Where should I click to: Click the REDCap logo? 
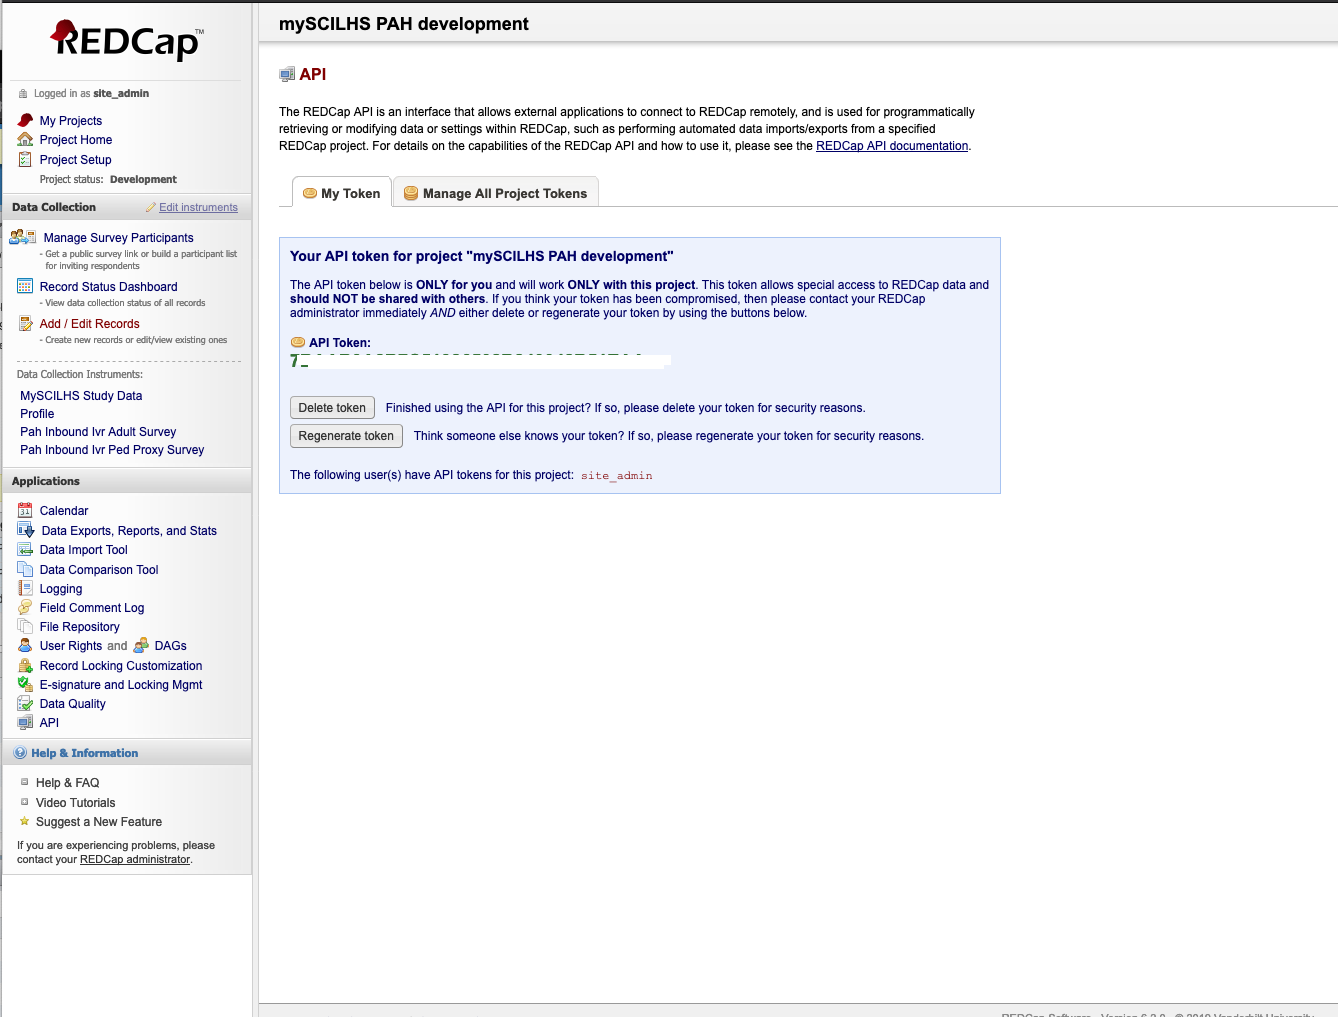click(x=127, y=41)
